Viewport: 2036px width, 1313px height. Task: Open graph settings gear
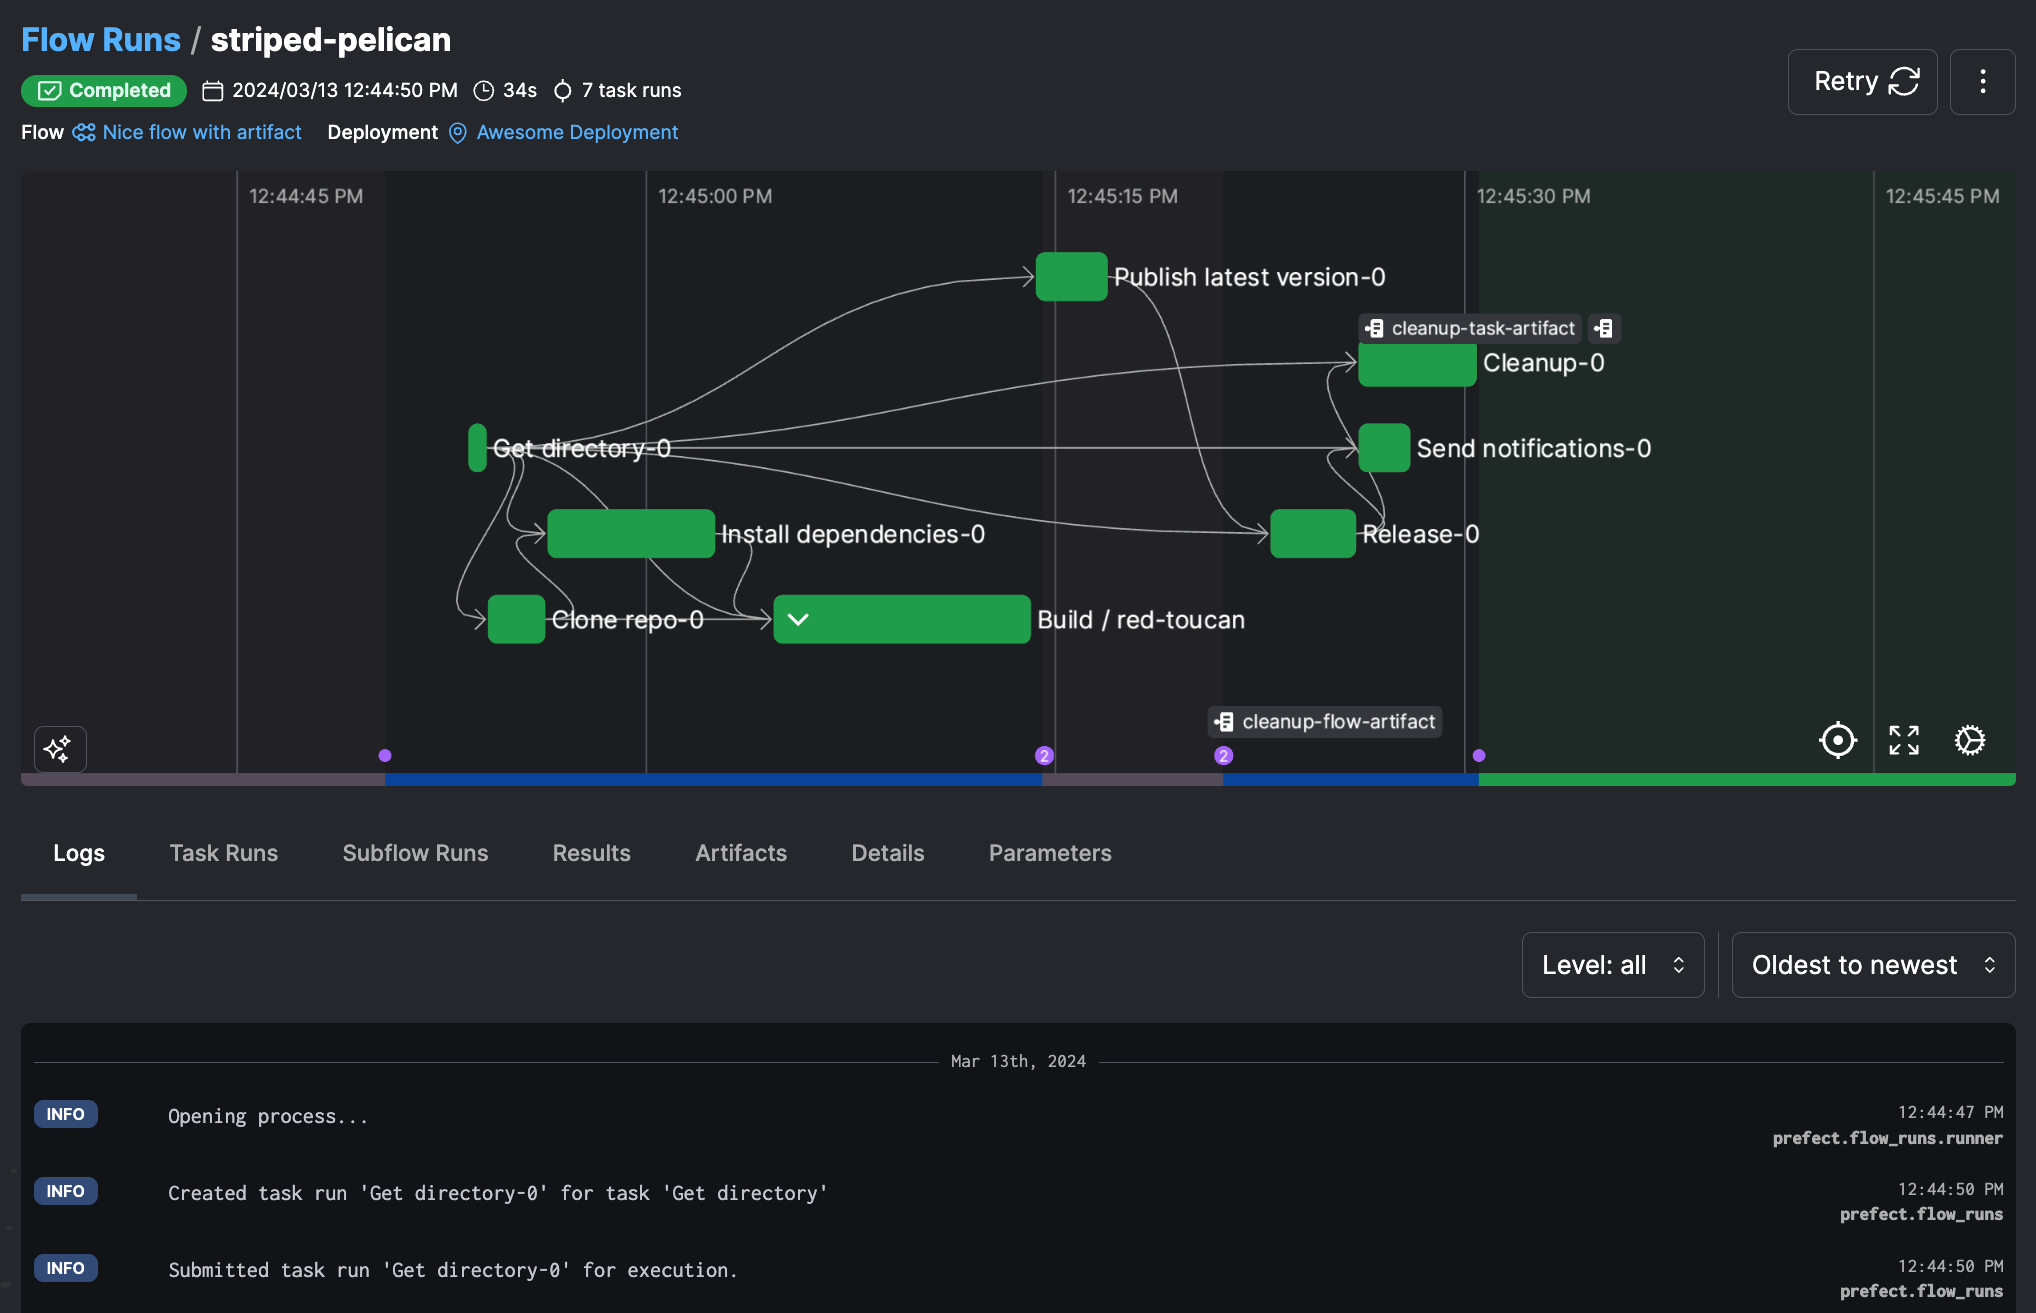(x=1969, y=741)
